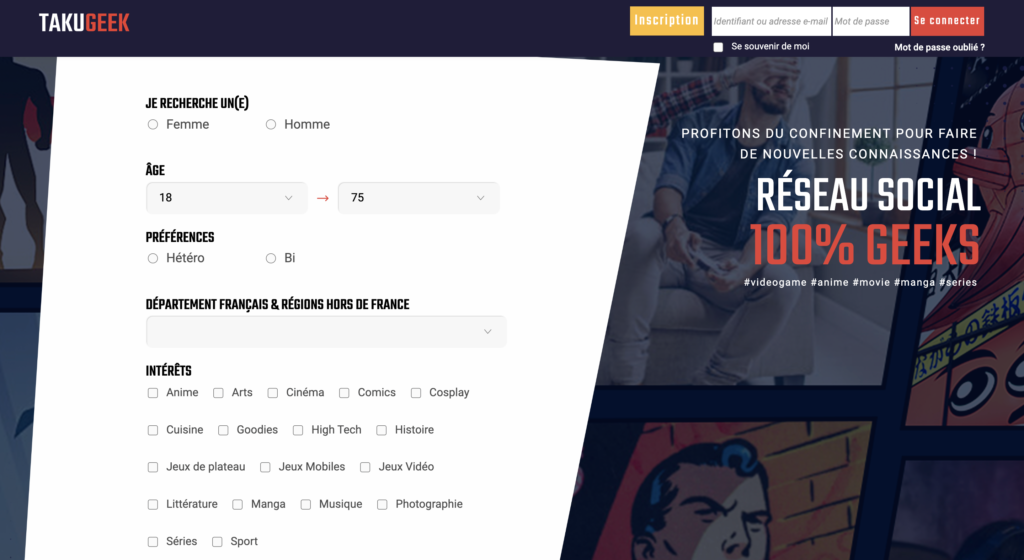
Task: Click the Se connecter button
Action: click(947, 21)
